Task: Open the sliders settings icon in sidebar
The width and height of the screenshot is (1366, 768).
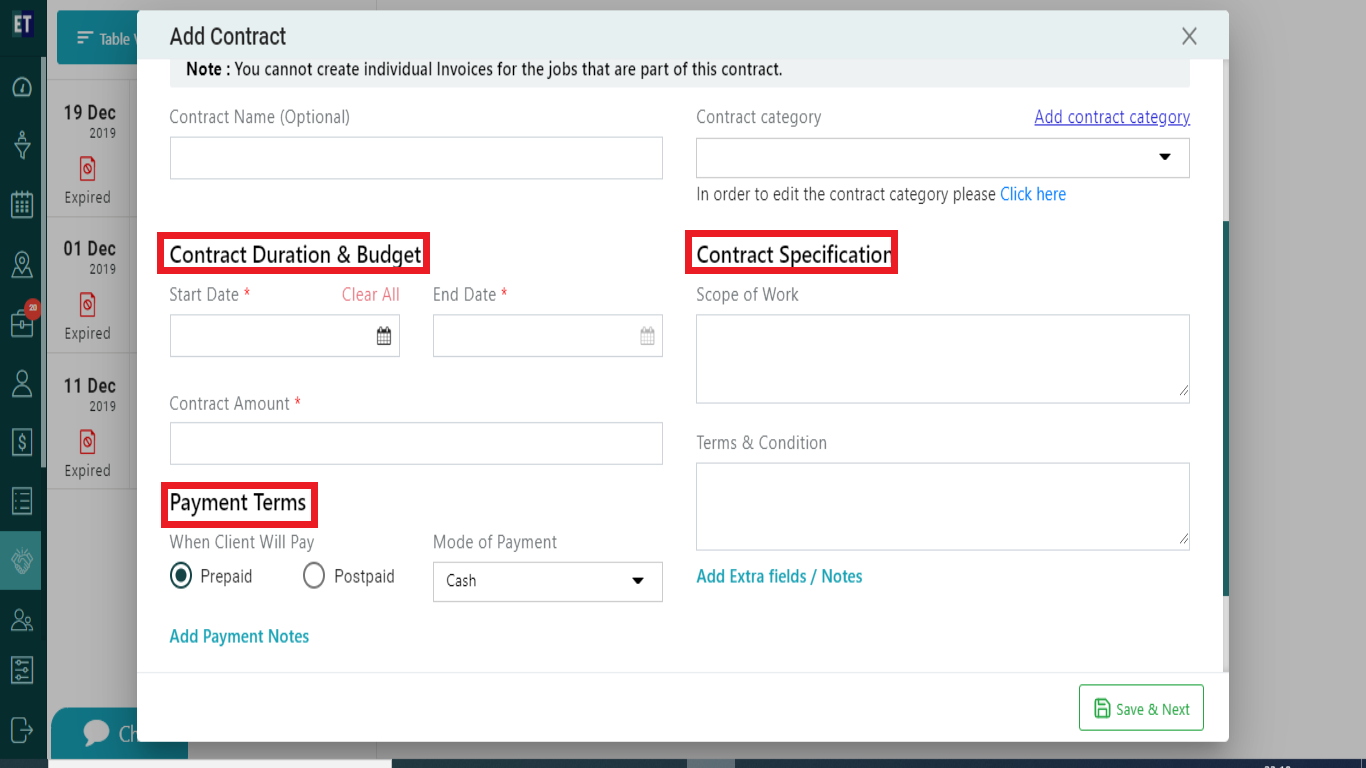Action: coord(22,669)
